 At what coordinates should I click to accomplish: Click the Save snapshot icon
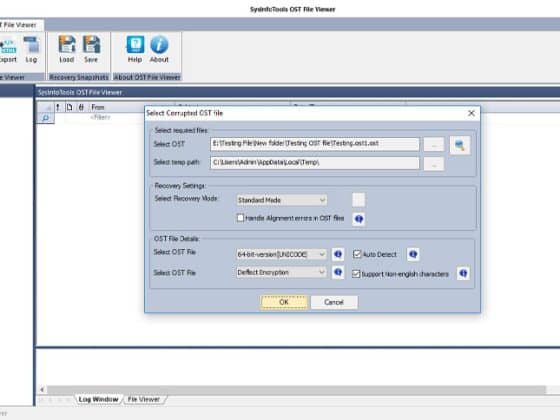coord(91,50)
